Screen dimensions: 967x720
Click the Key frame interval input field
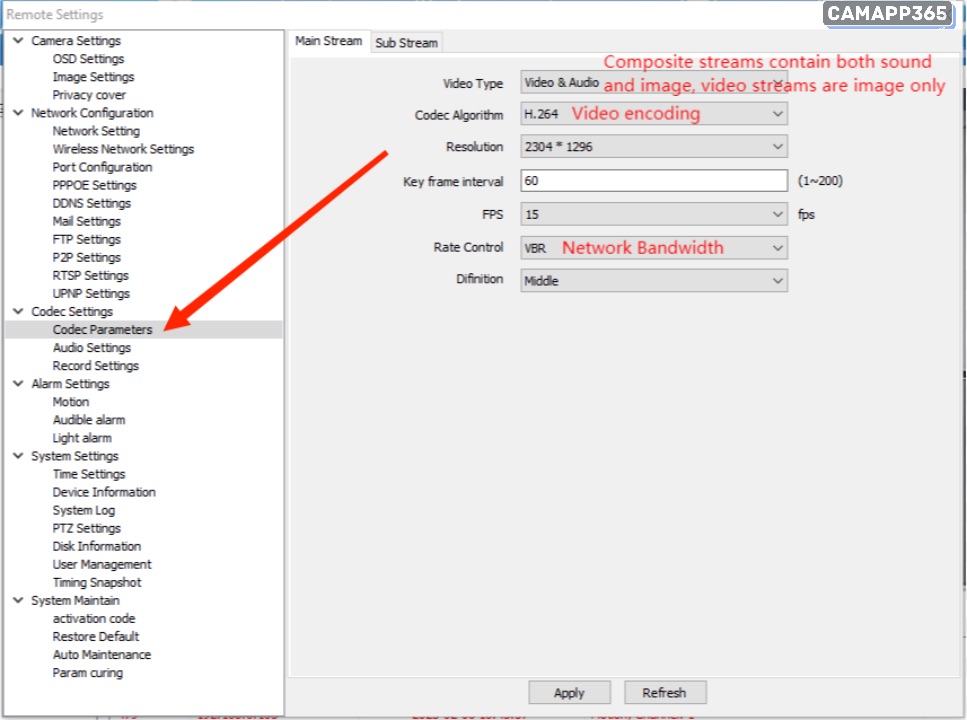(x=654, y=181)
